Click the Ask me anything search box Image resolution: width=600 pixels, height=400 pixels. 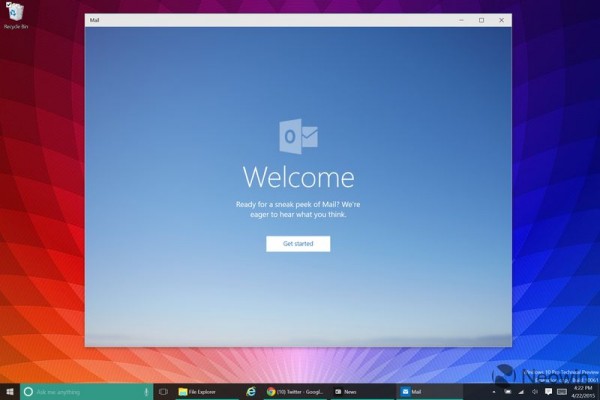pyautogui.click(x=85, y=391)
